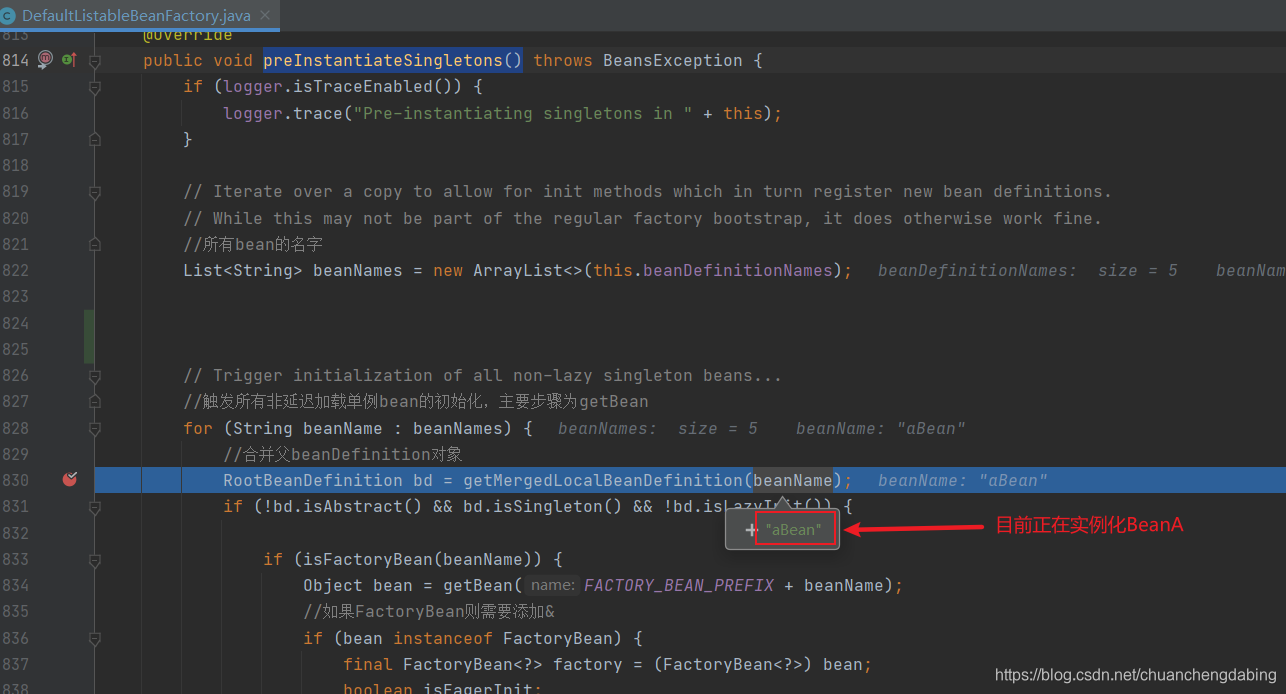Click logger.isTraceEnabled() call on line 815
The image size is (1286, 694).
click(338, 87)
